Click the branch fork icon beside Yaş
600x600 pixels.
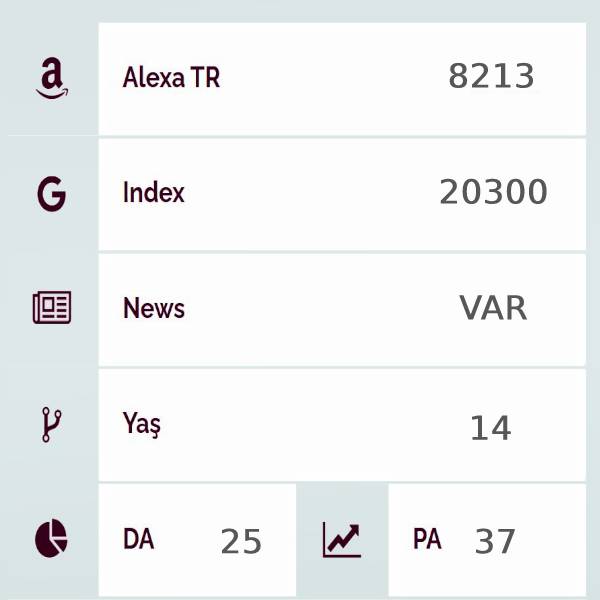(x=51, y=424)
